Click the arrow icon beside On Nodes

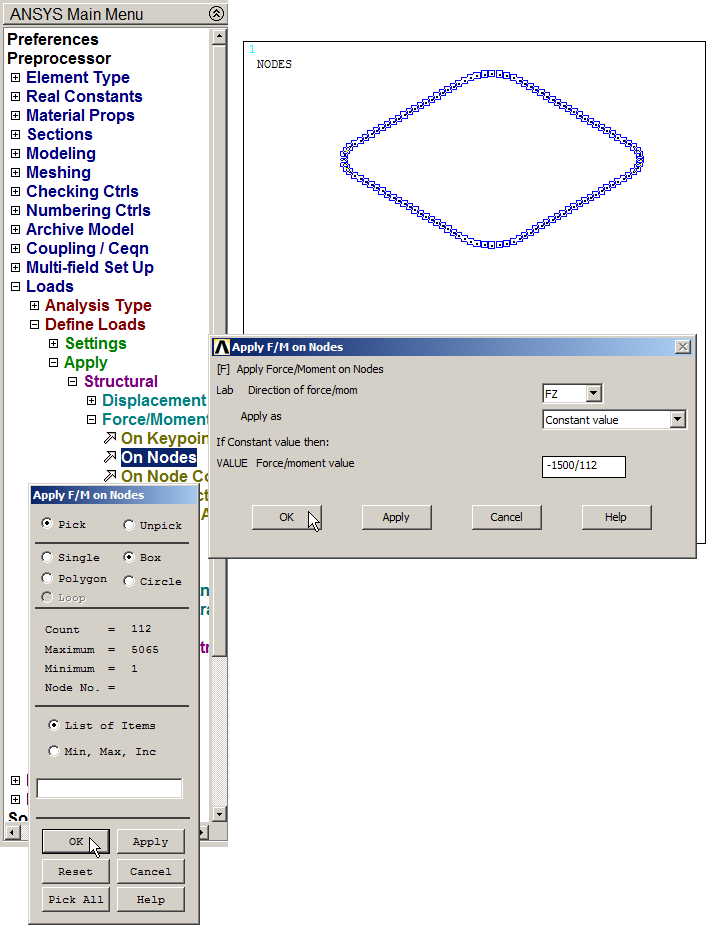pos(110,457)
